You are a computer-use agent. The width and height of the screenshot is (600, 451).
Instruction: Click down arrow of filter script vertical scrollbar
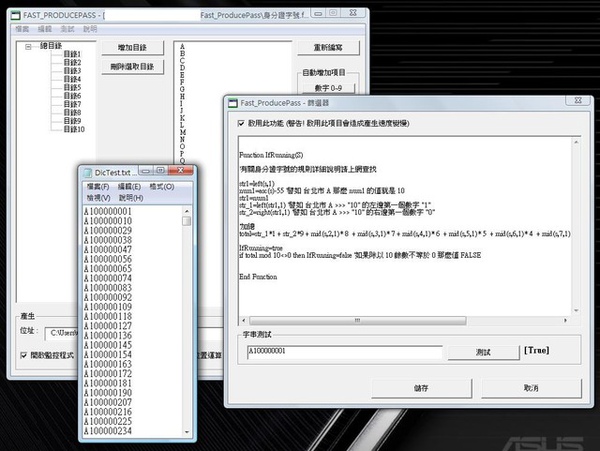tap(576, 311)
